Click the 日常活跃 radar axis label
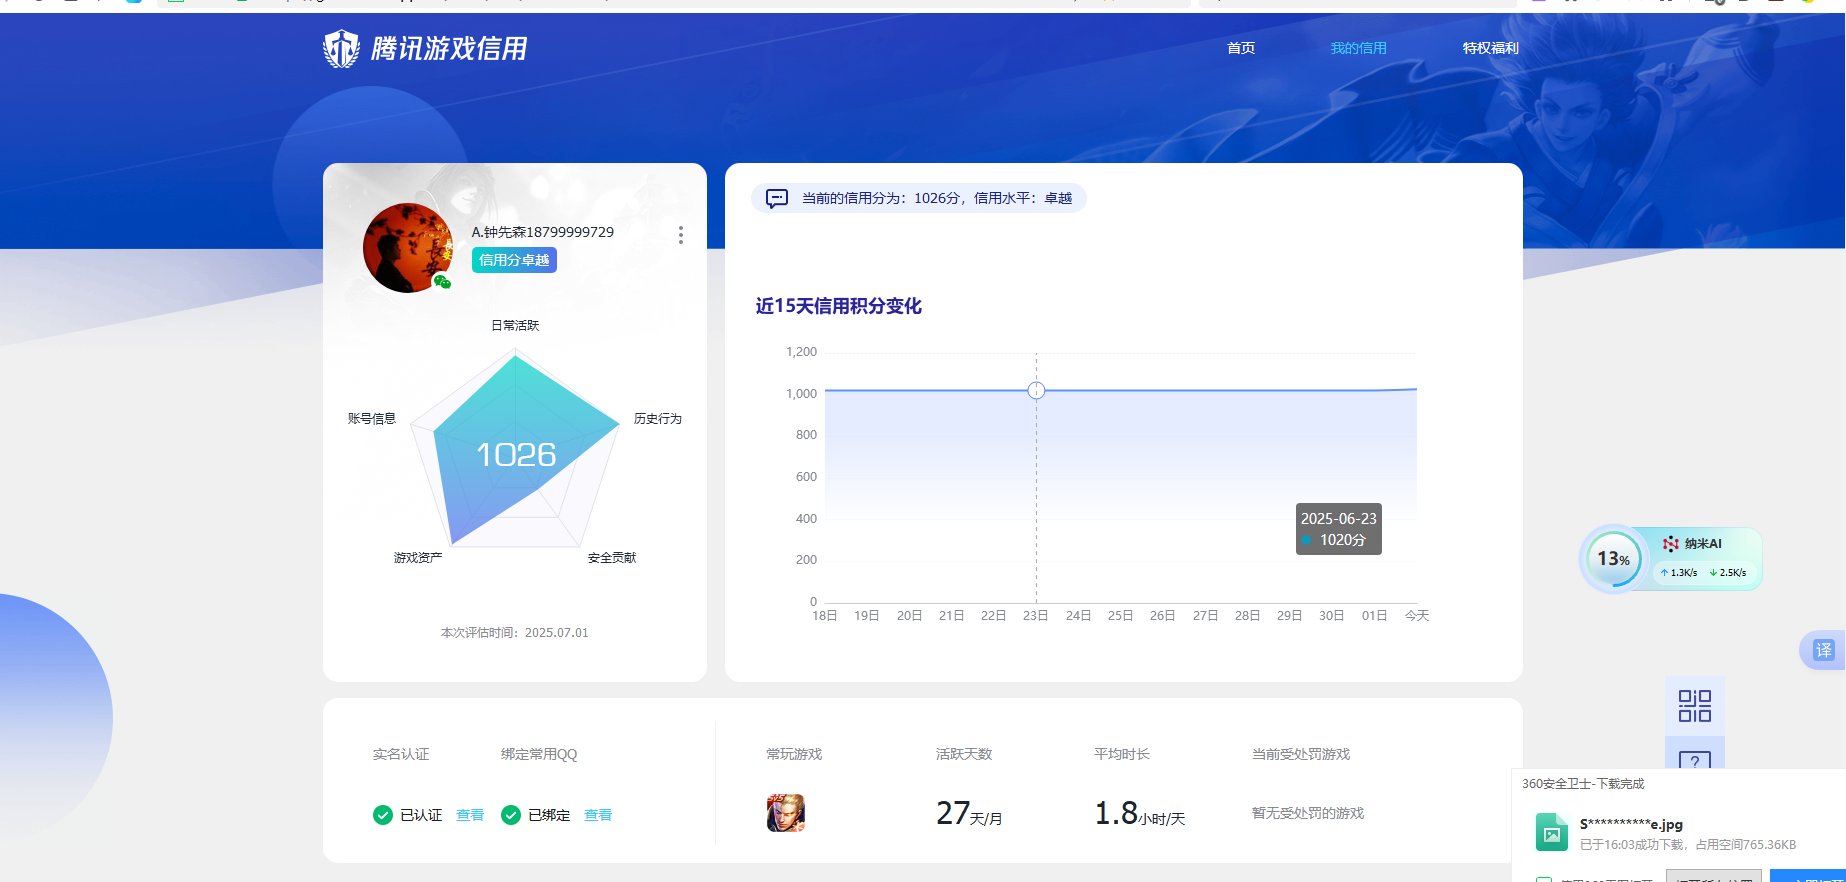Screen dimensions: 1846x882 point(515,325)
